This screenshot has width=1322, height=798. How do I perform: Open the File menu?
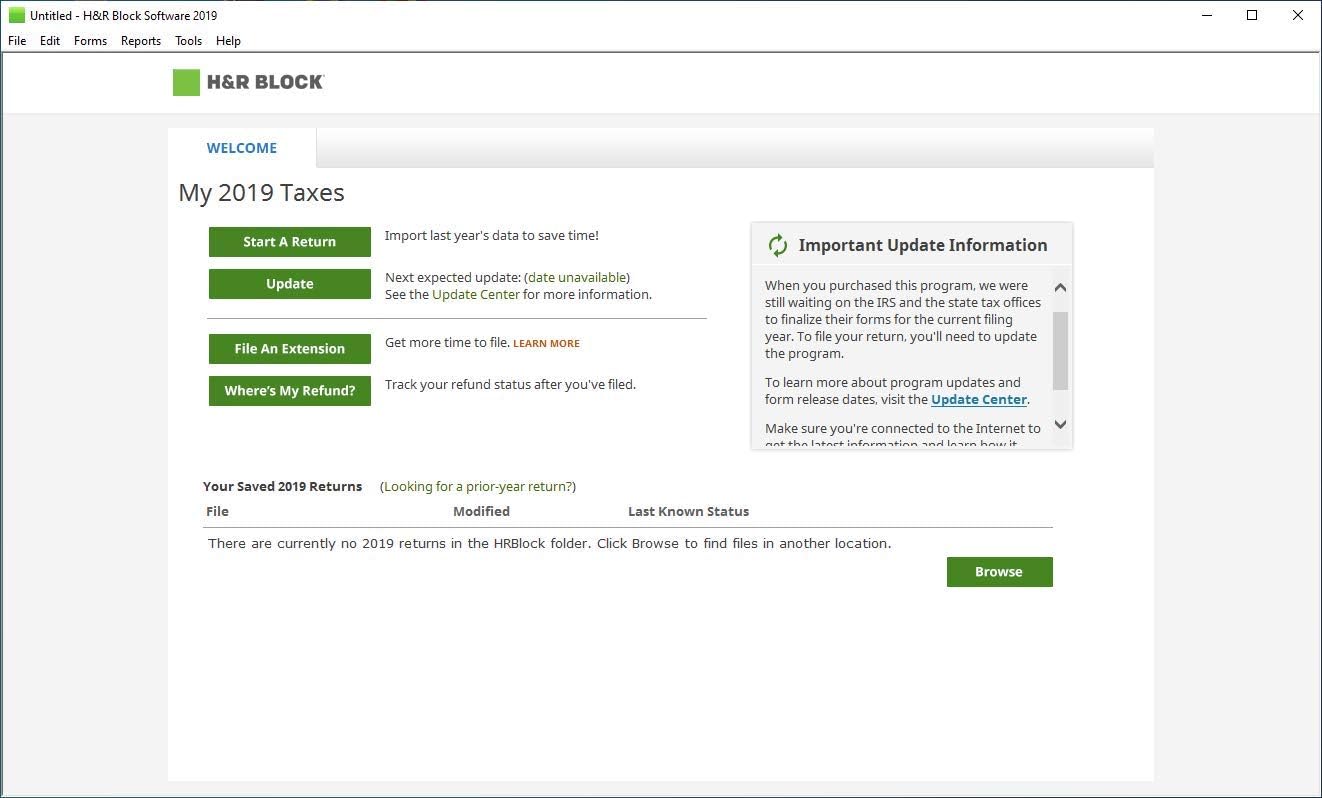[x=17, y=41]
